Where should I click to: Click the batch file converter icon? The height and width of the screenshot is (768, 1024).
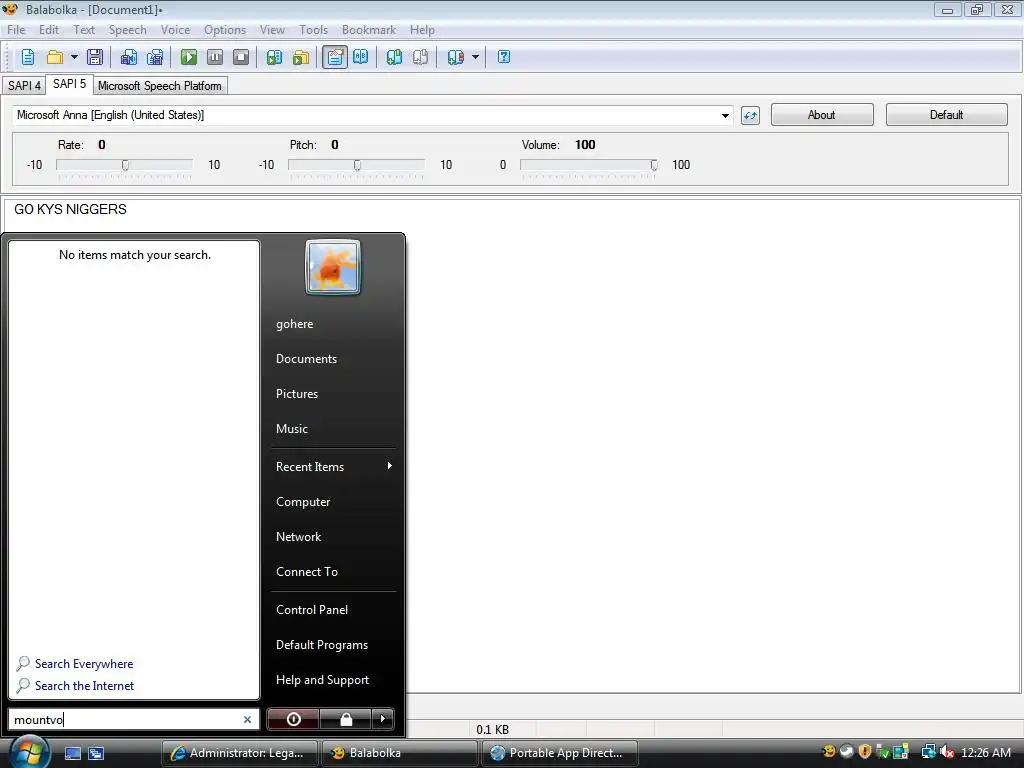(x=301, y=57)
